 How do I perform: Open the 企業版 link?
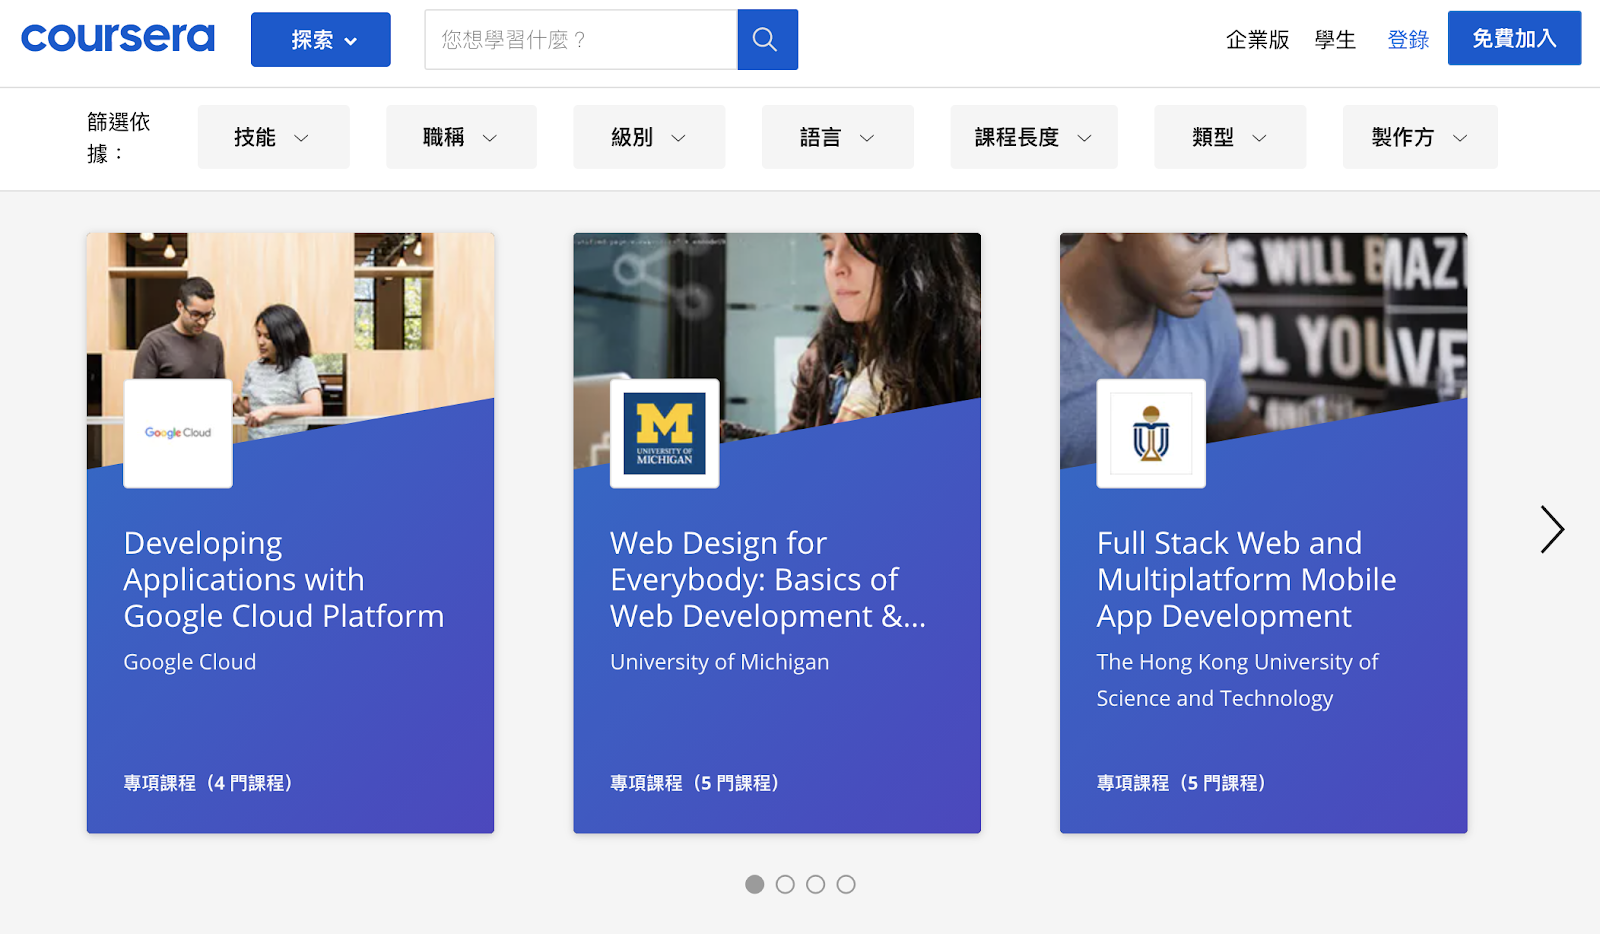point(1258,40)
